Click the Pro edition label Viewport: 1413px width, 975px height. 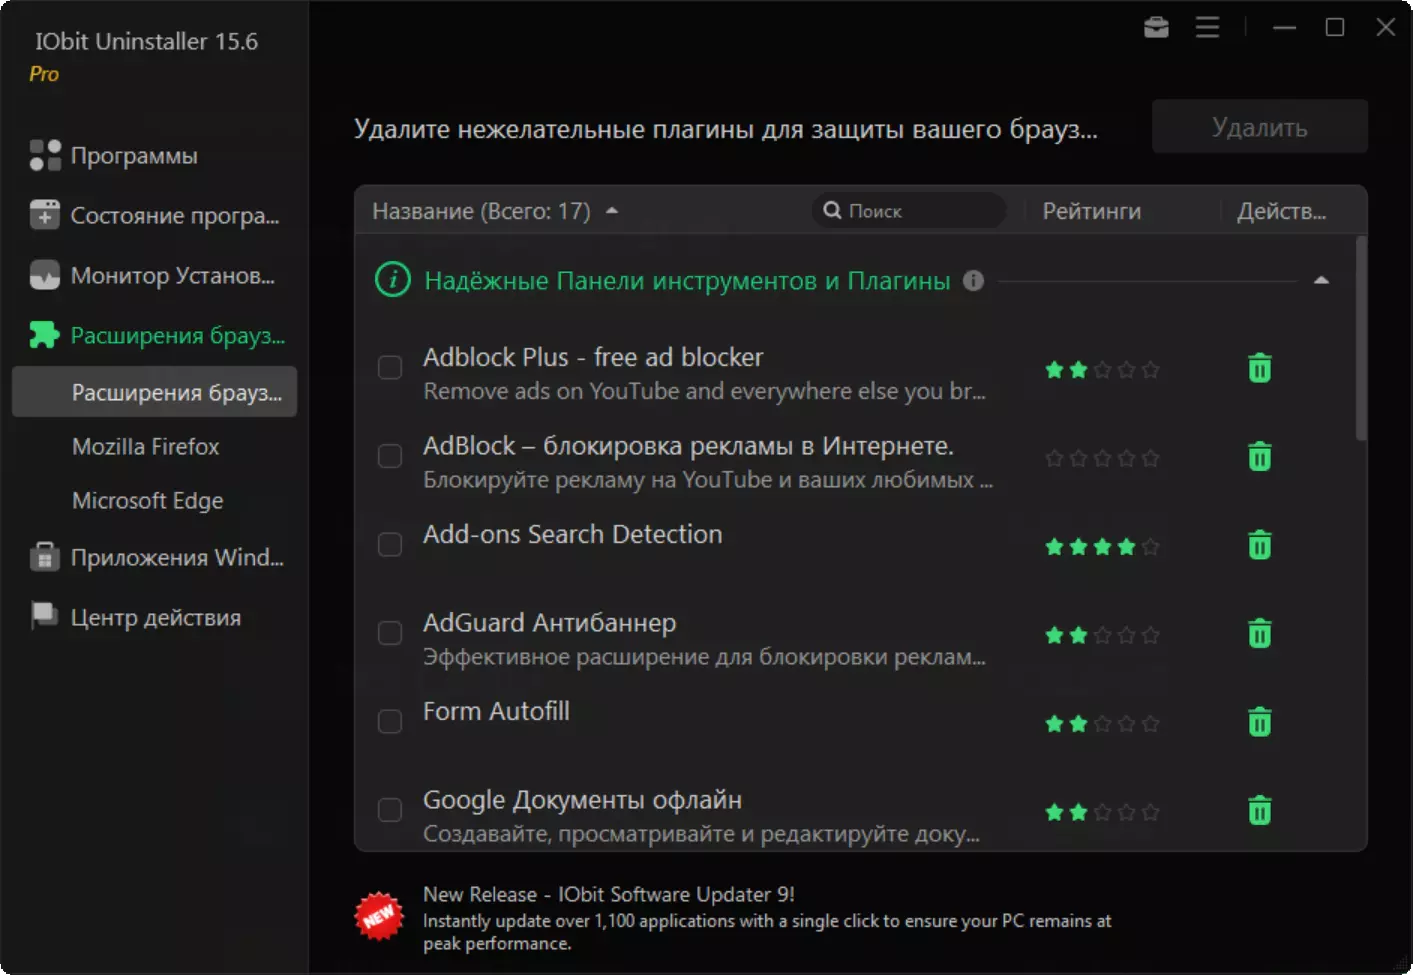44,74
